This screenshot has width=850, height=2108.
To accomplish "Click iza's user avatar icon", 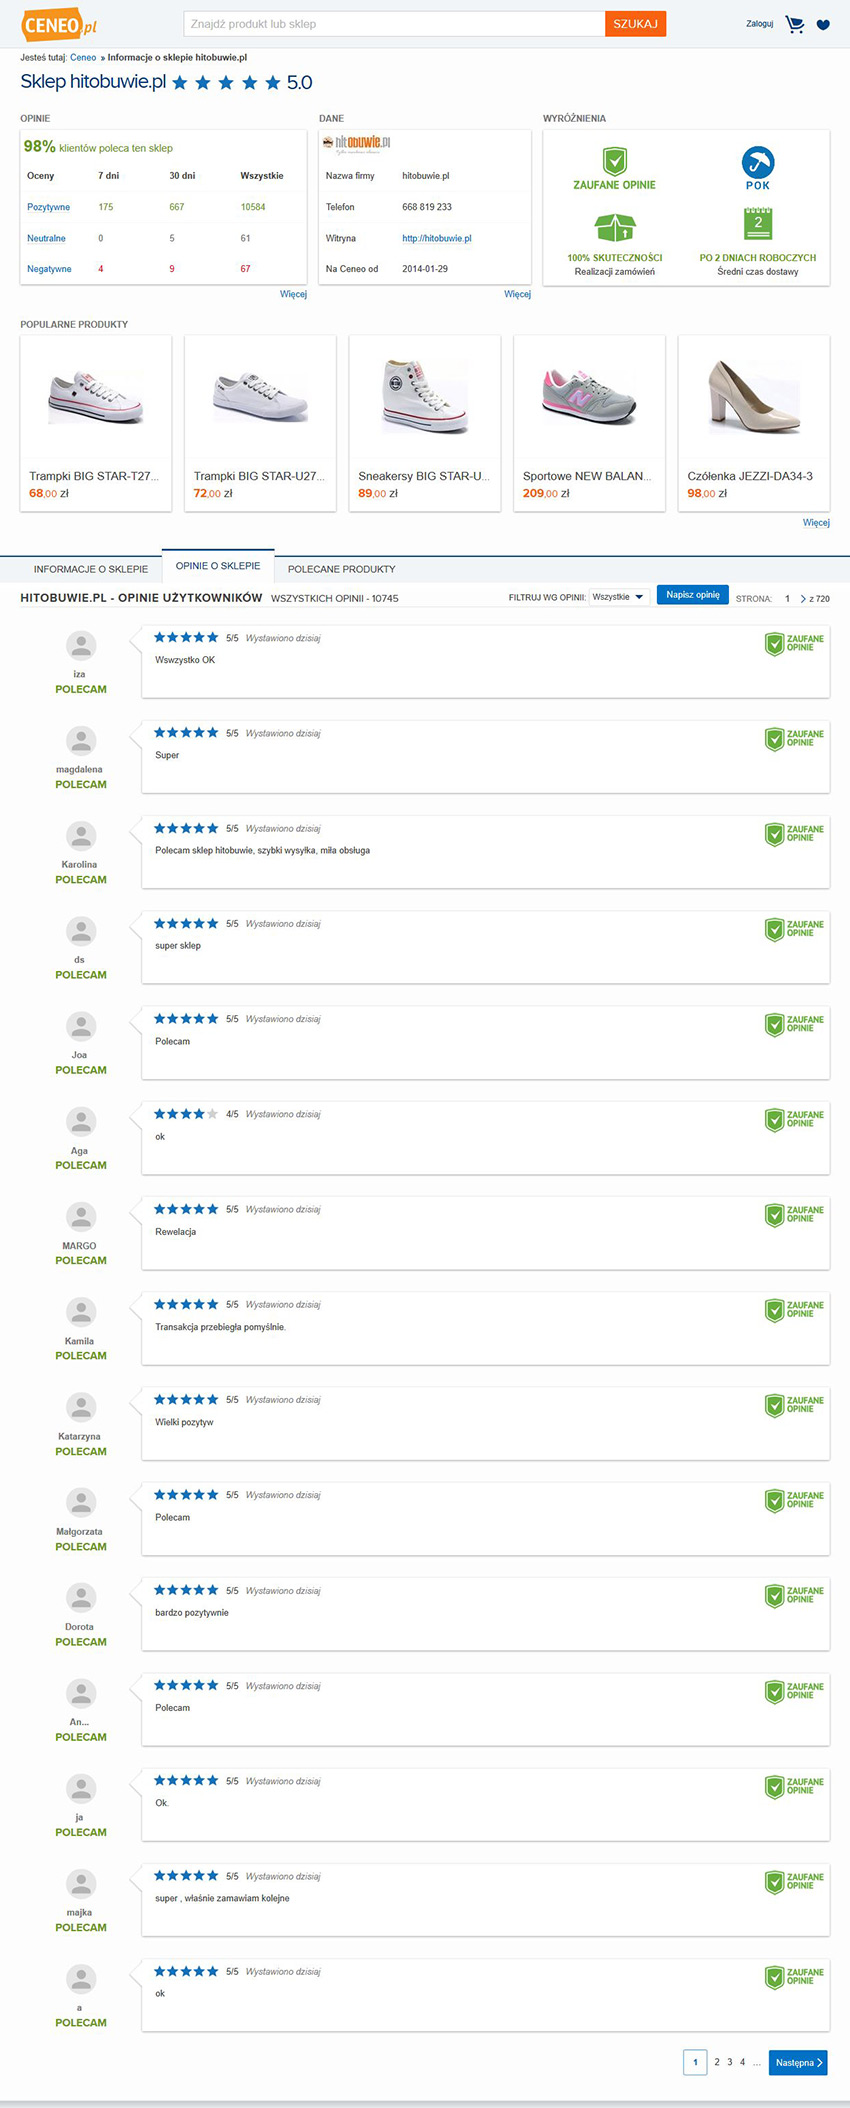I will [81, 646].
